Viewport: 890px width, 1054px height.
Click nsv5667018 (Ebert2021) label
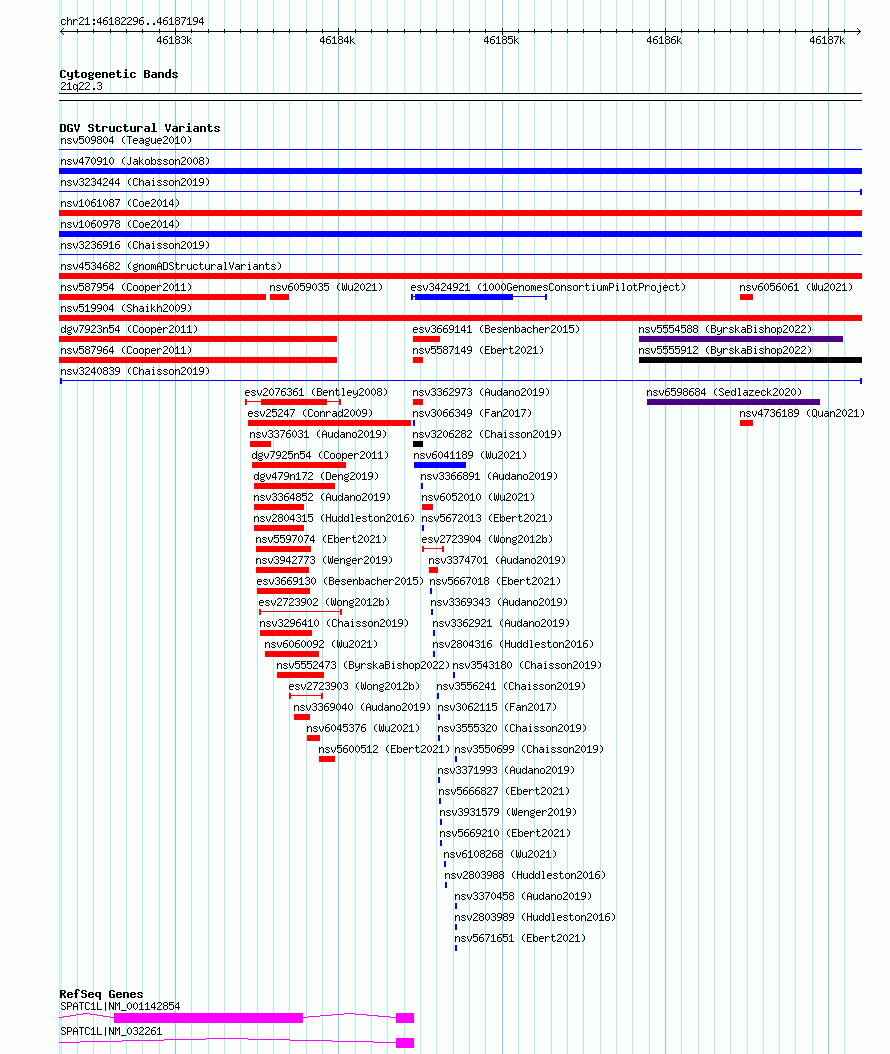[495, 581]
